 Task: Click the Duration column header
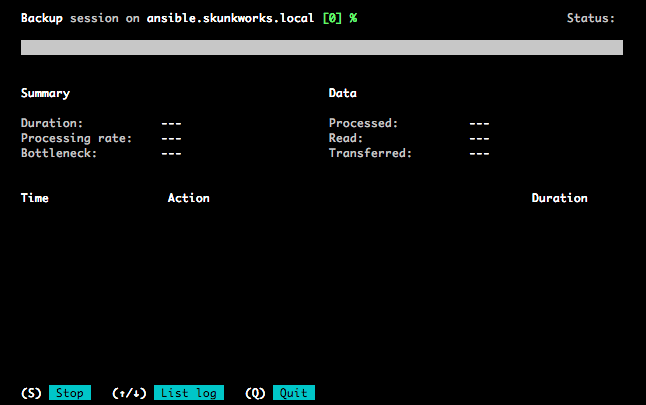pos(559,198)
